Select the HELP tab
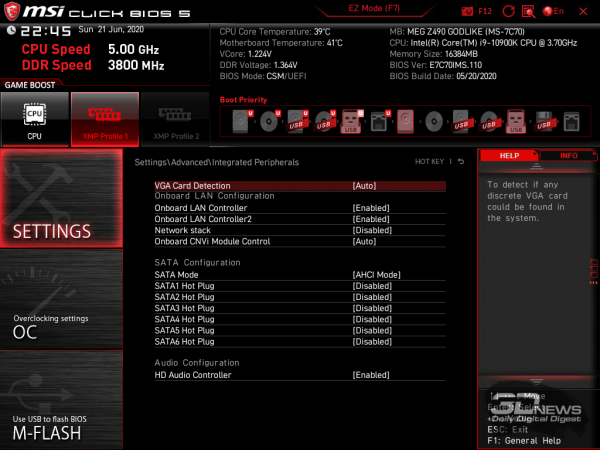 click(x=509, y=156)
